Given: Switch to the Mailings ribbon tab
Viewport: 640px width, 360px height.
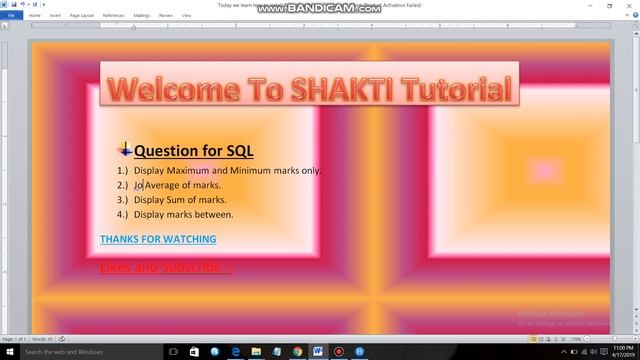Looking at the screenshot, I should click(x=142, y=16).
